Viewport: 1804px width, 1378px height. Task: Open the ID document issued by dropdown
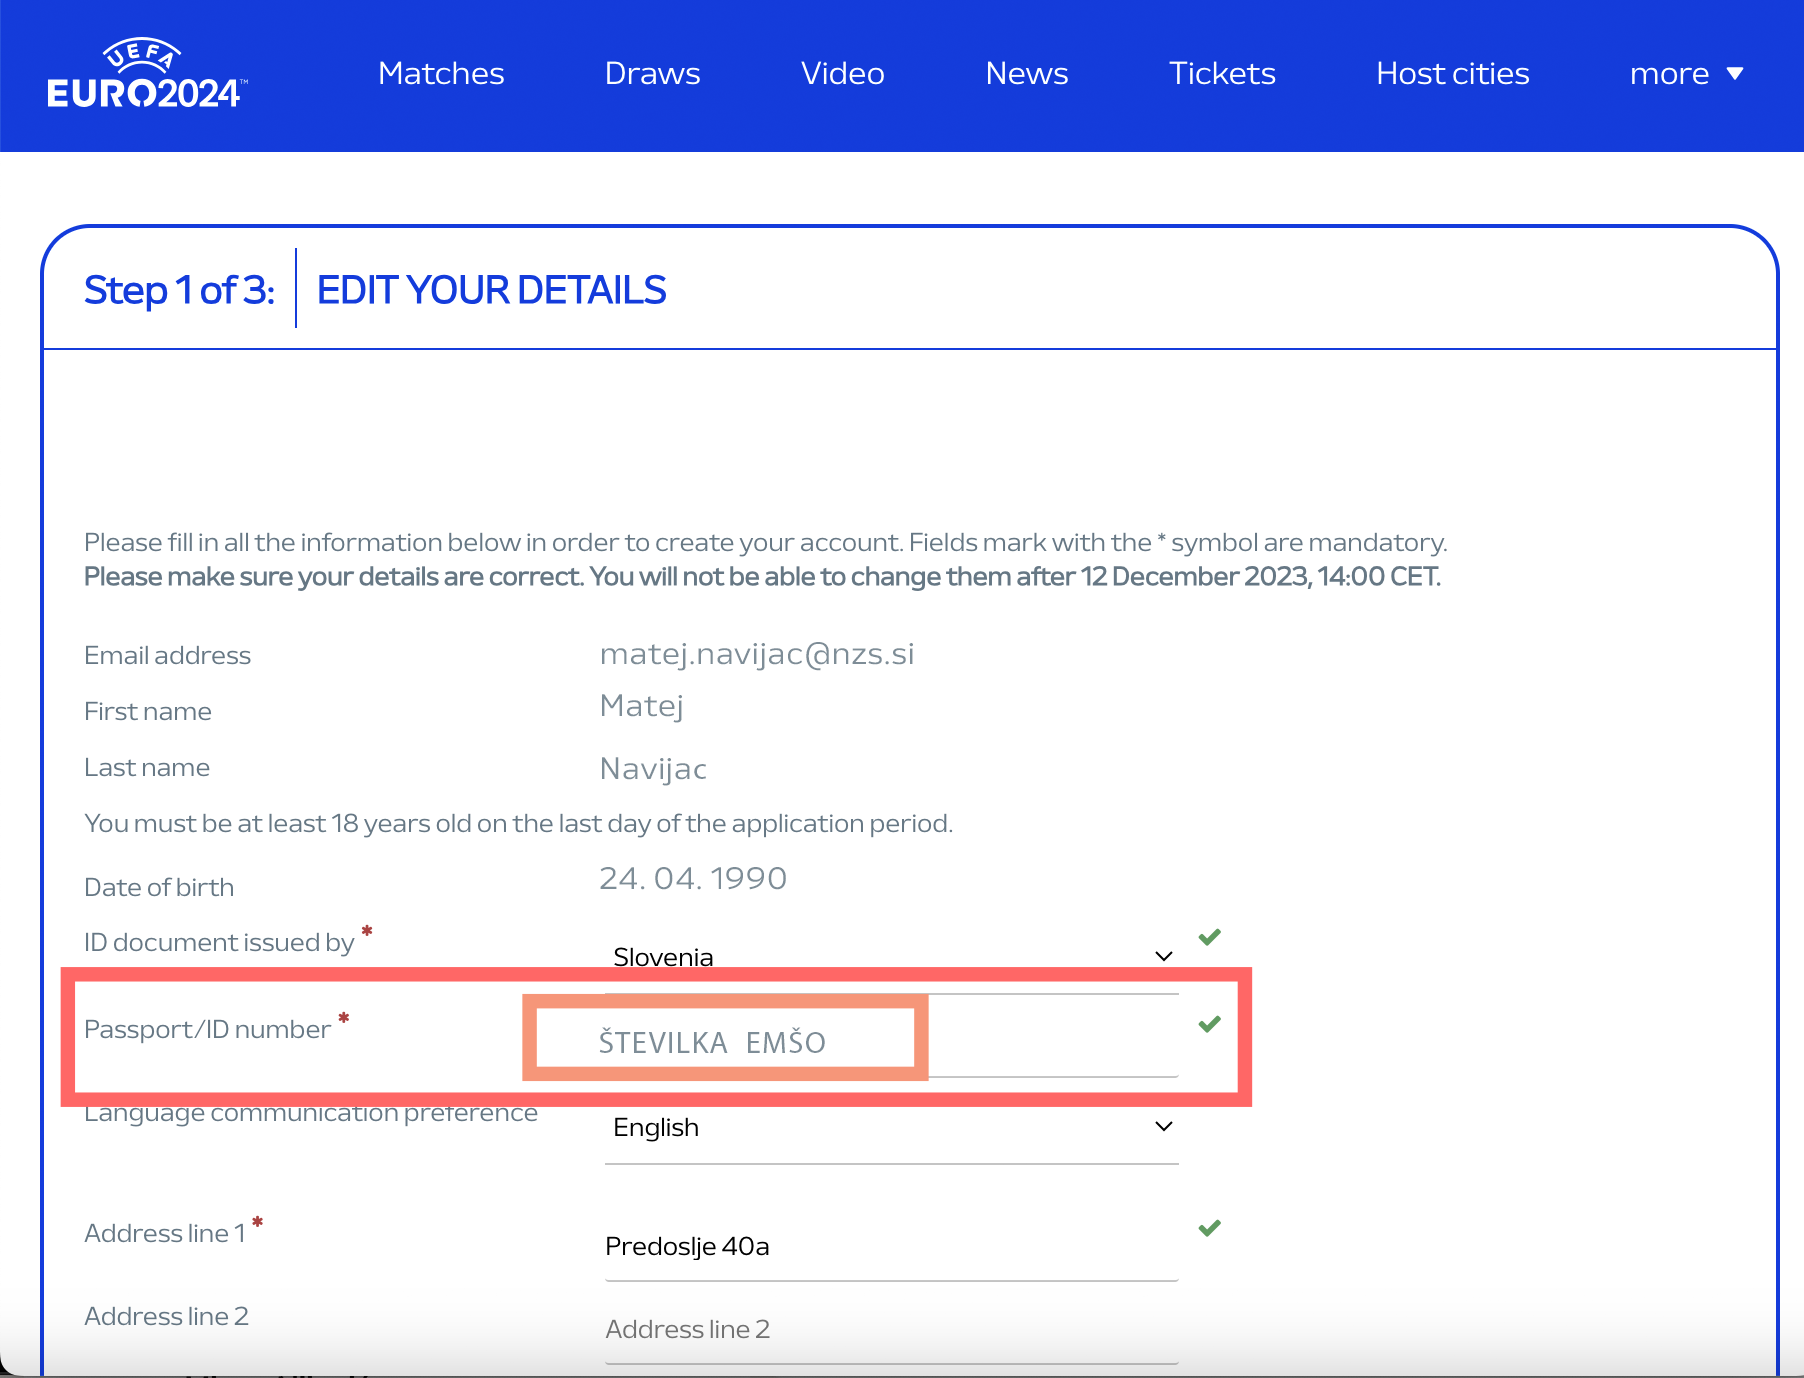[890, 956]
